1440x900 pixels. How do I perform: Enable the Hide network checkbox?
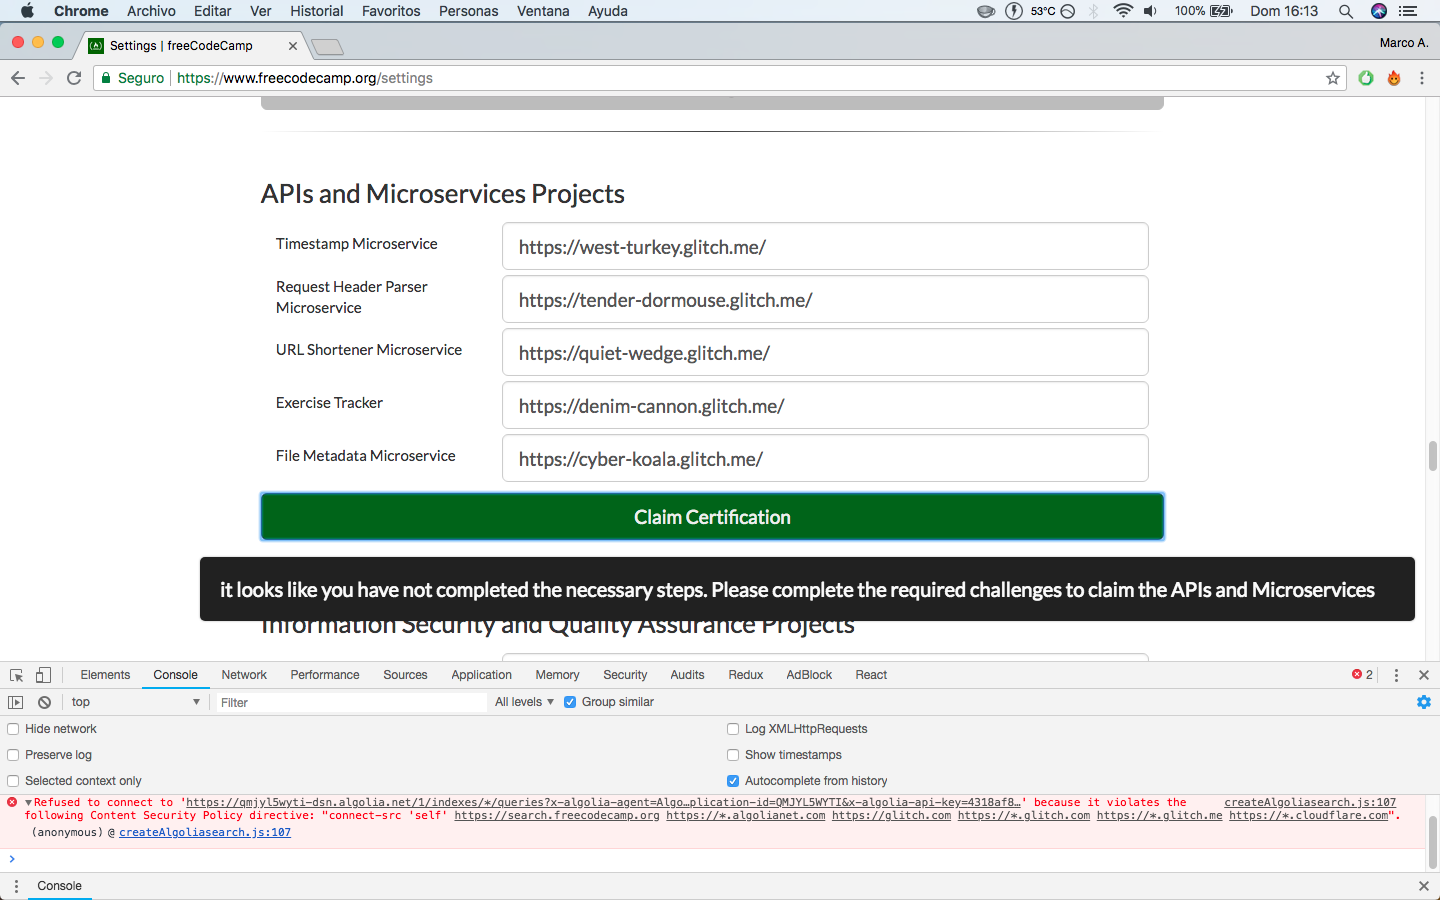click(13, 729)
